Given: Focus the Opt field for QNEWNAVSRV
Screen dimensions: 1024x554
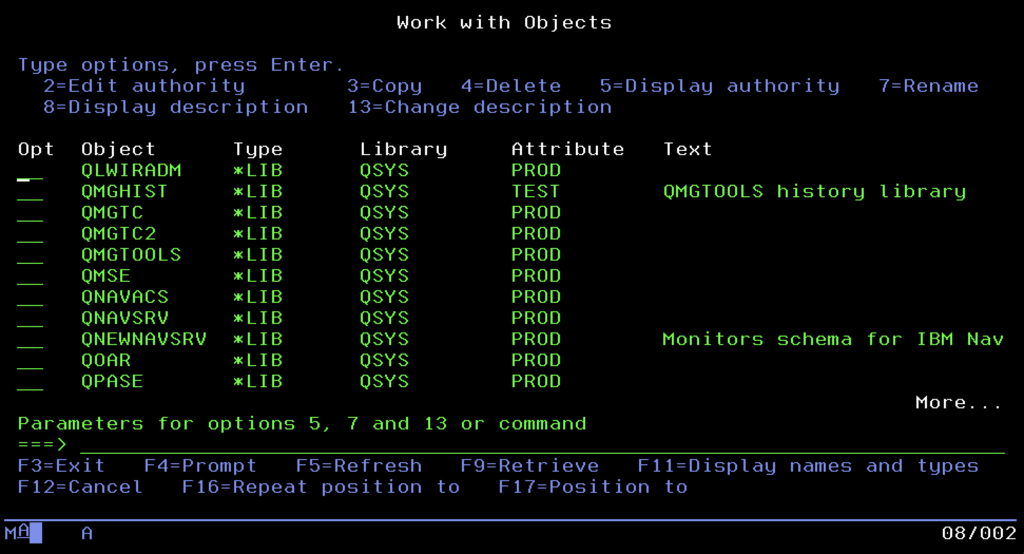Looking at the screenshot, I should 30,340.
